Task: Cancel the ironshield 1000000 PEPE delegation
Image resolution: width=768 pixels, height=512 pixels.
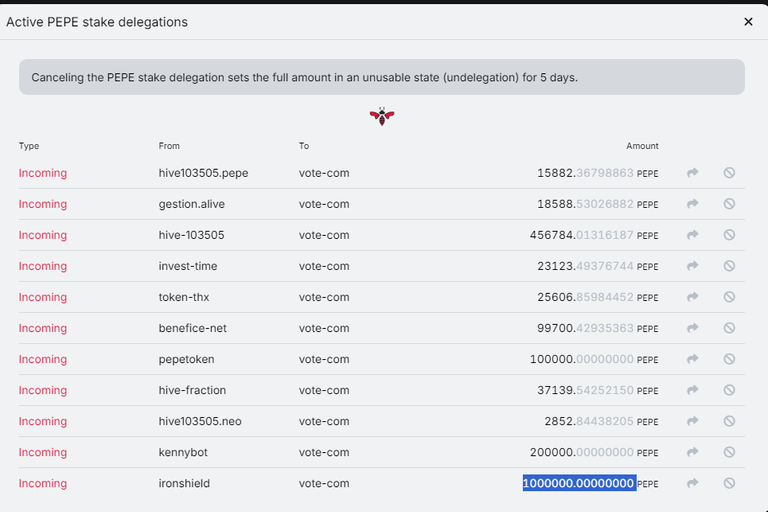Action: pos(729,483)
